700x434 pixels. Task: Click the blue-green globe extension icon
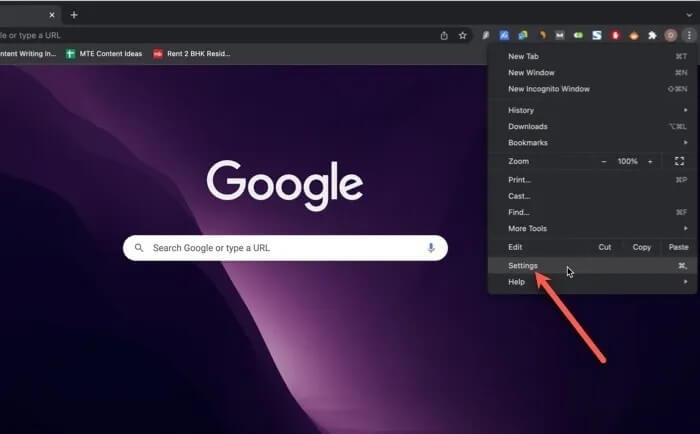coord(523,35)
